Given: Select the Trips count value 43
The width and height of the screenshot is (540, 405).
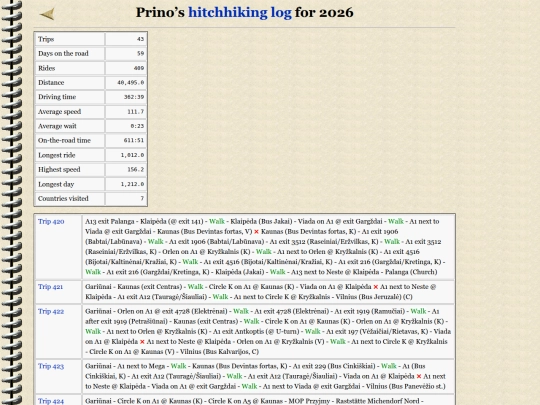Looking at the screenshot, I should [140, 39].
